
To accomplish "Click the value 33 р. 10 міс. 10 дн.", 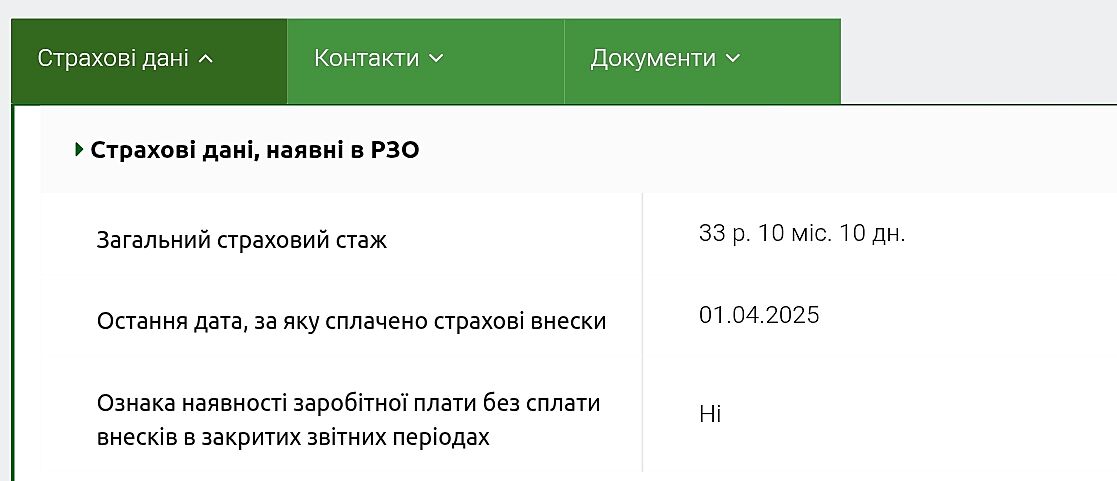I will (802, 234).
